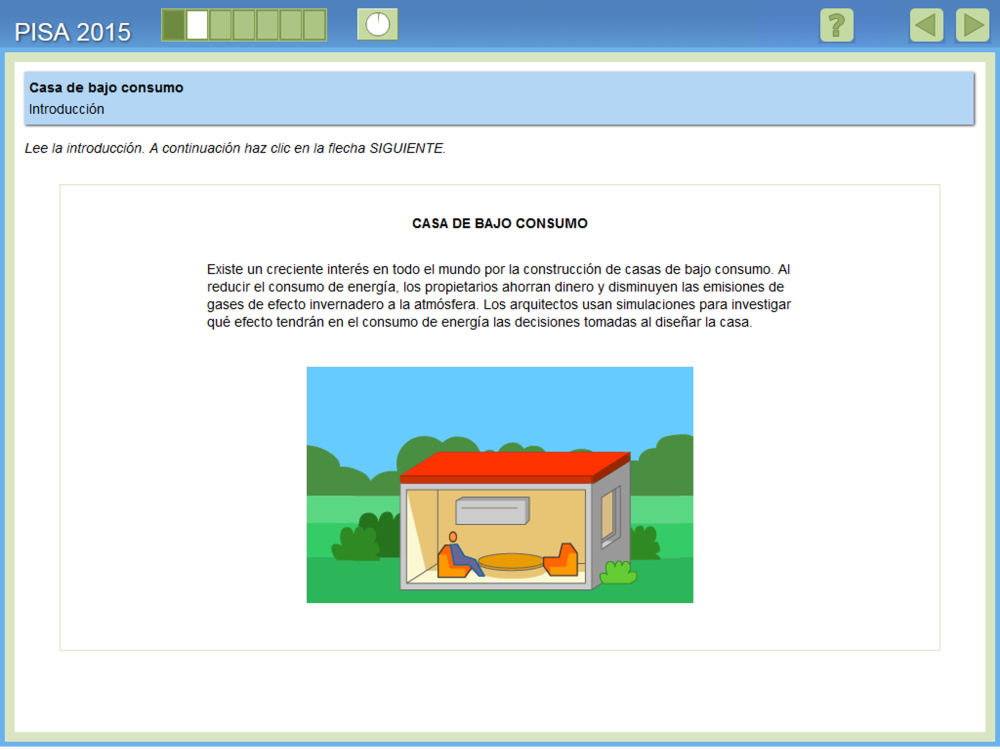Screen dimensions: 1000x750
Task: Select the first dark green progress box
Action: click(173, 25)
